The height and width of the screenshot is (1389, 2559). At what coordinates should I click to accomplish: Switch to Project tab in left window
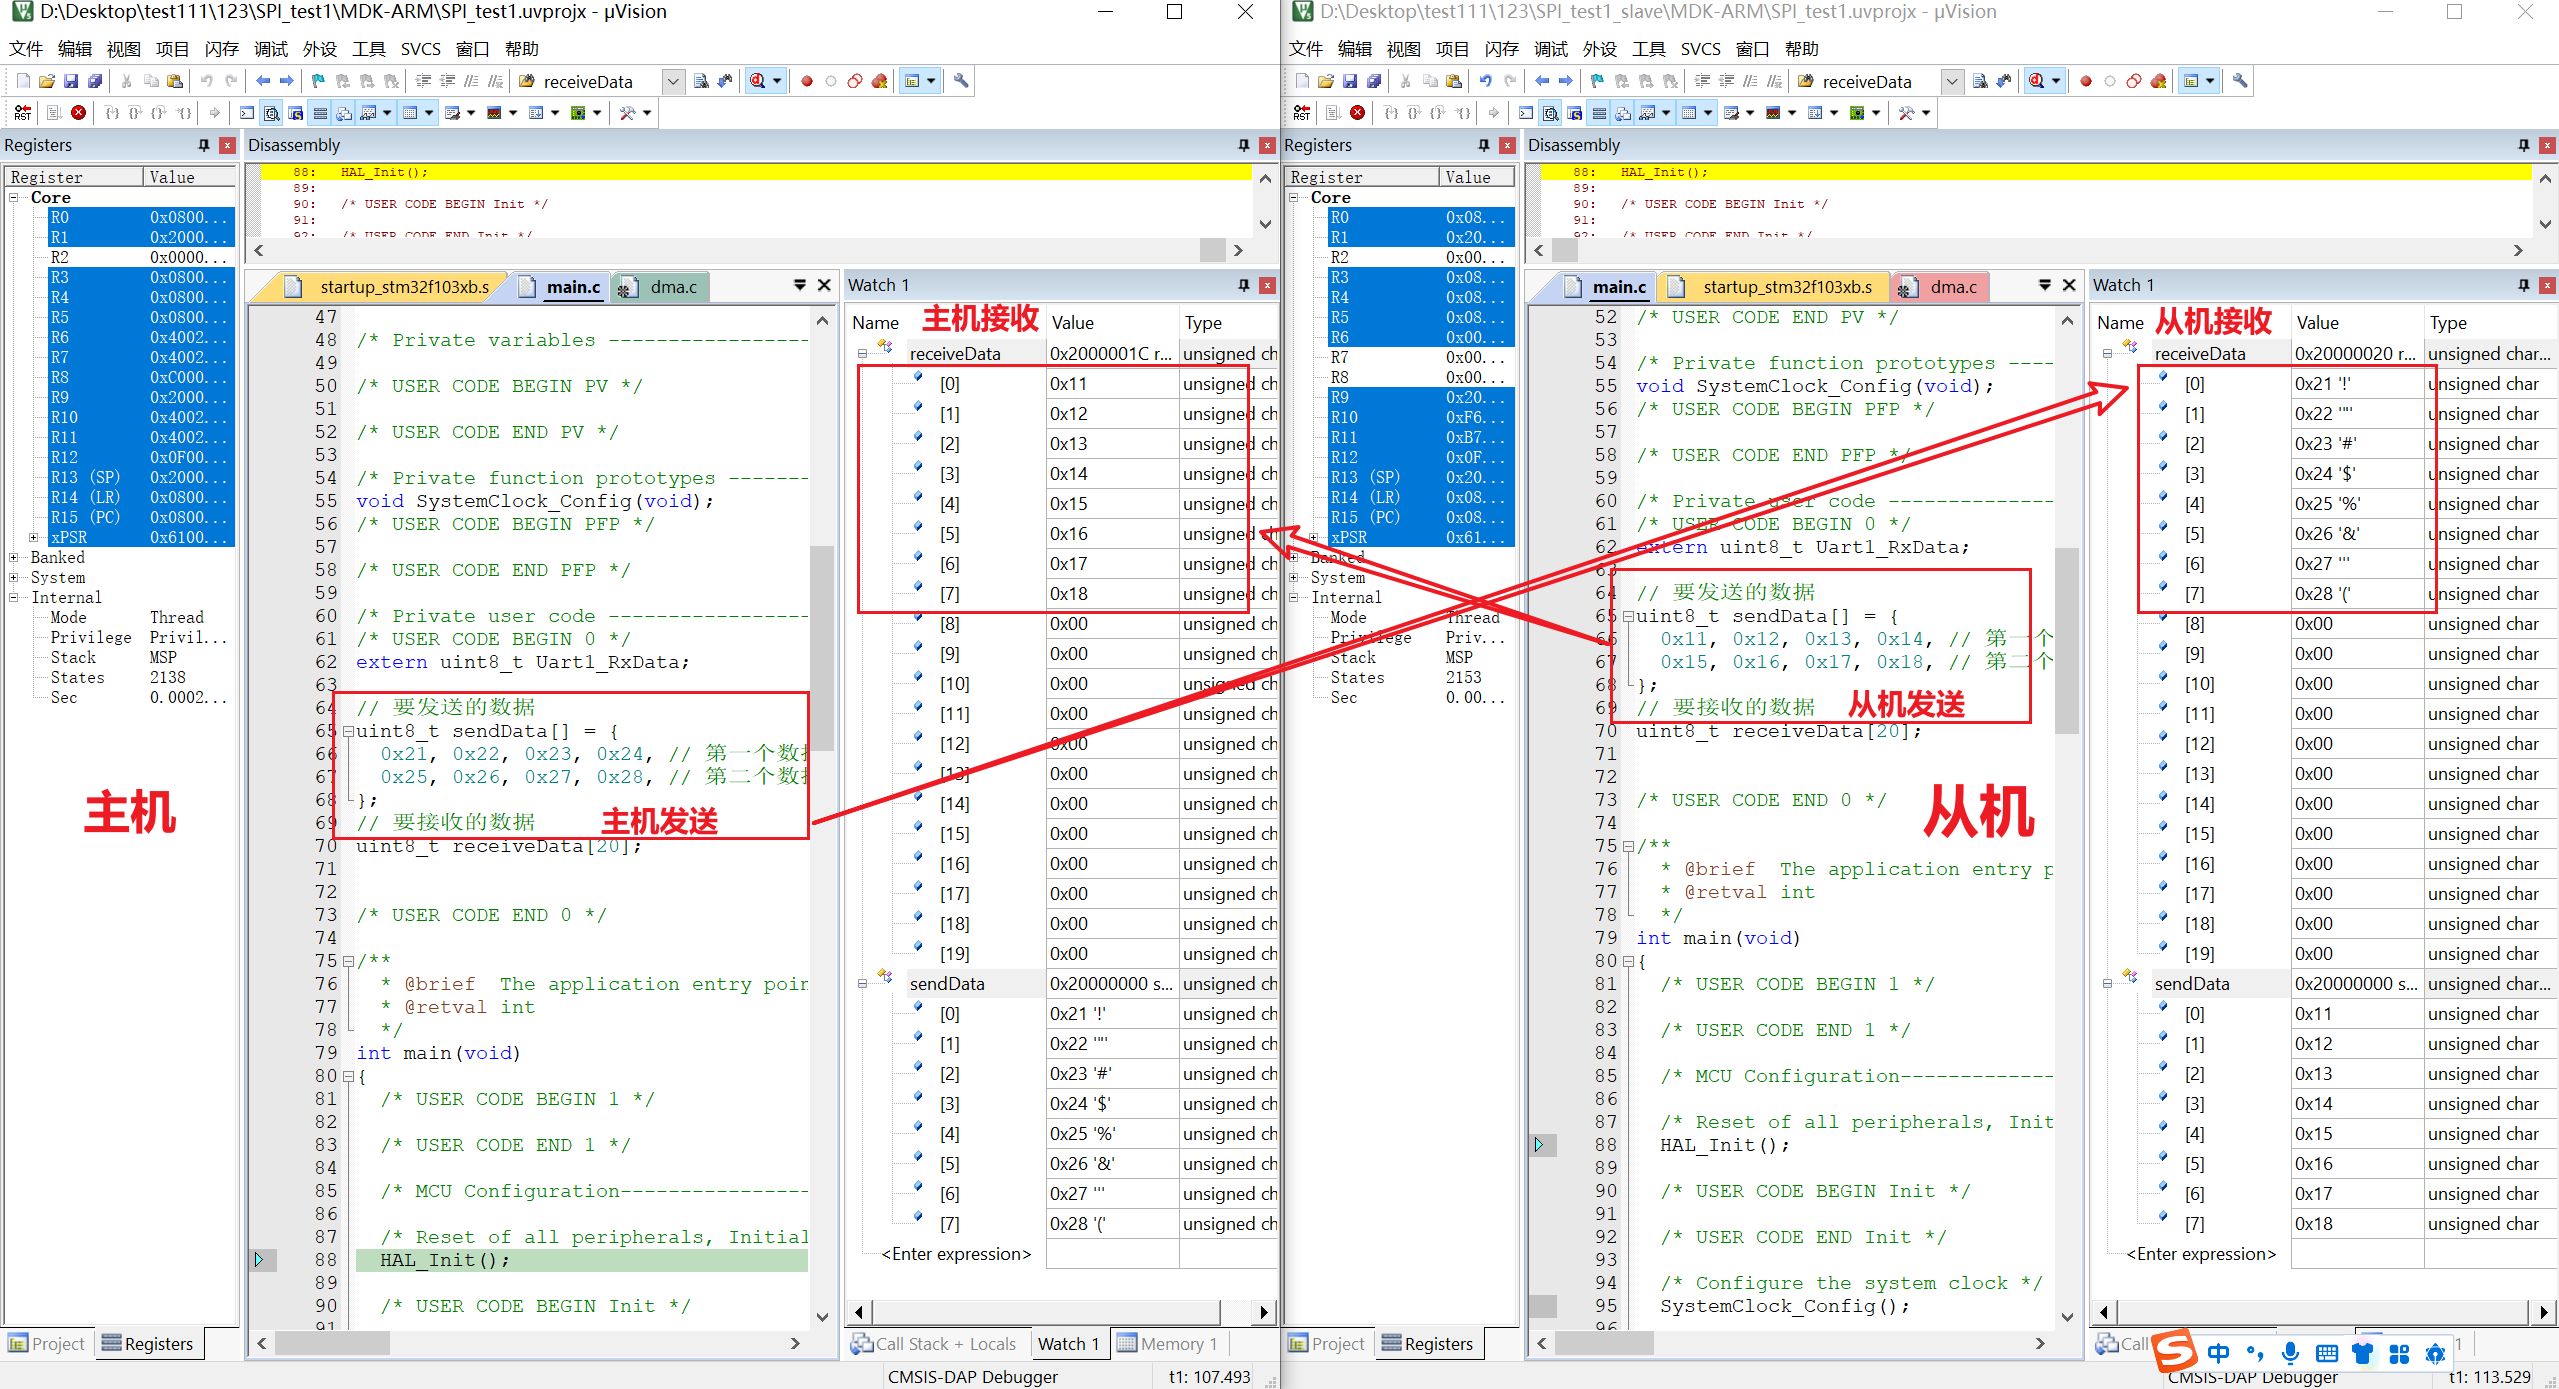[x=47, y=1344]
